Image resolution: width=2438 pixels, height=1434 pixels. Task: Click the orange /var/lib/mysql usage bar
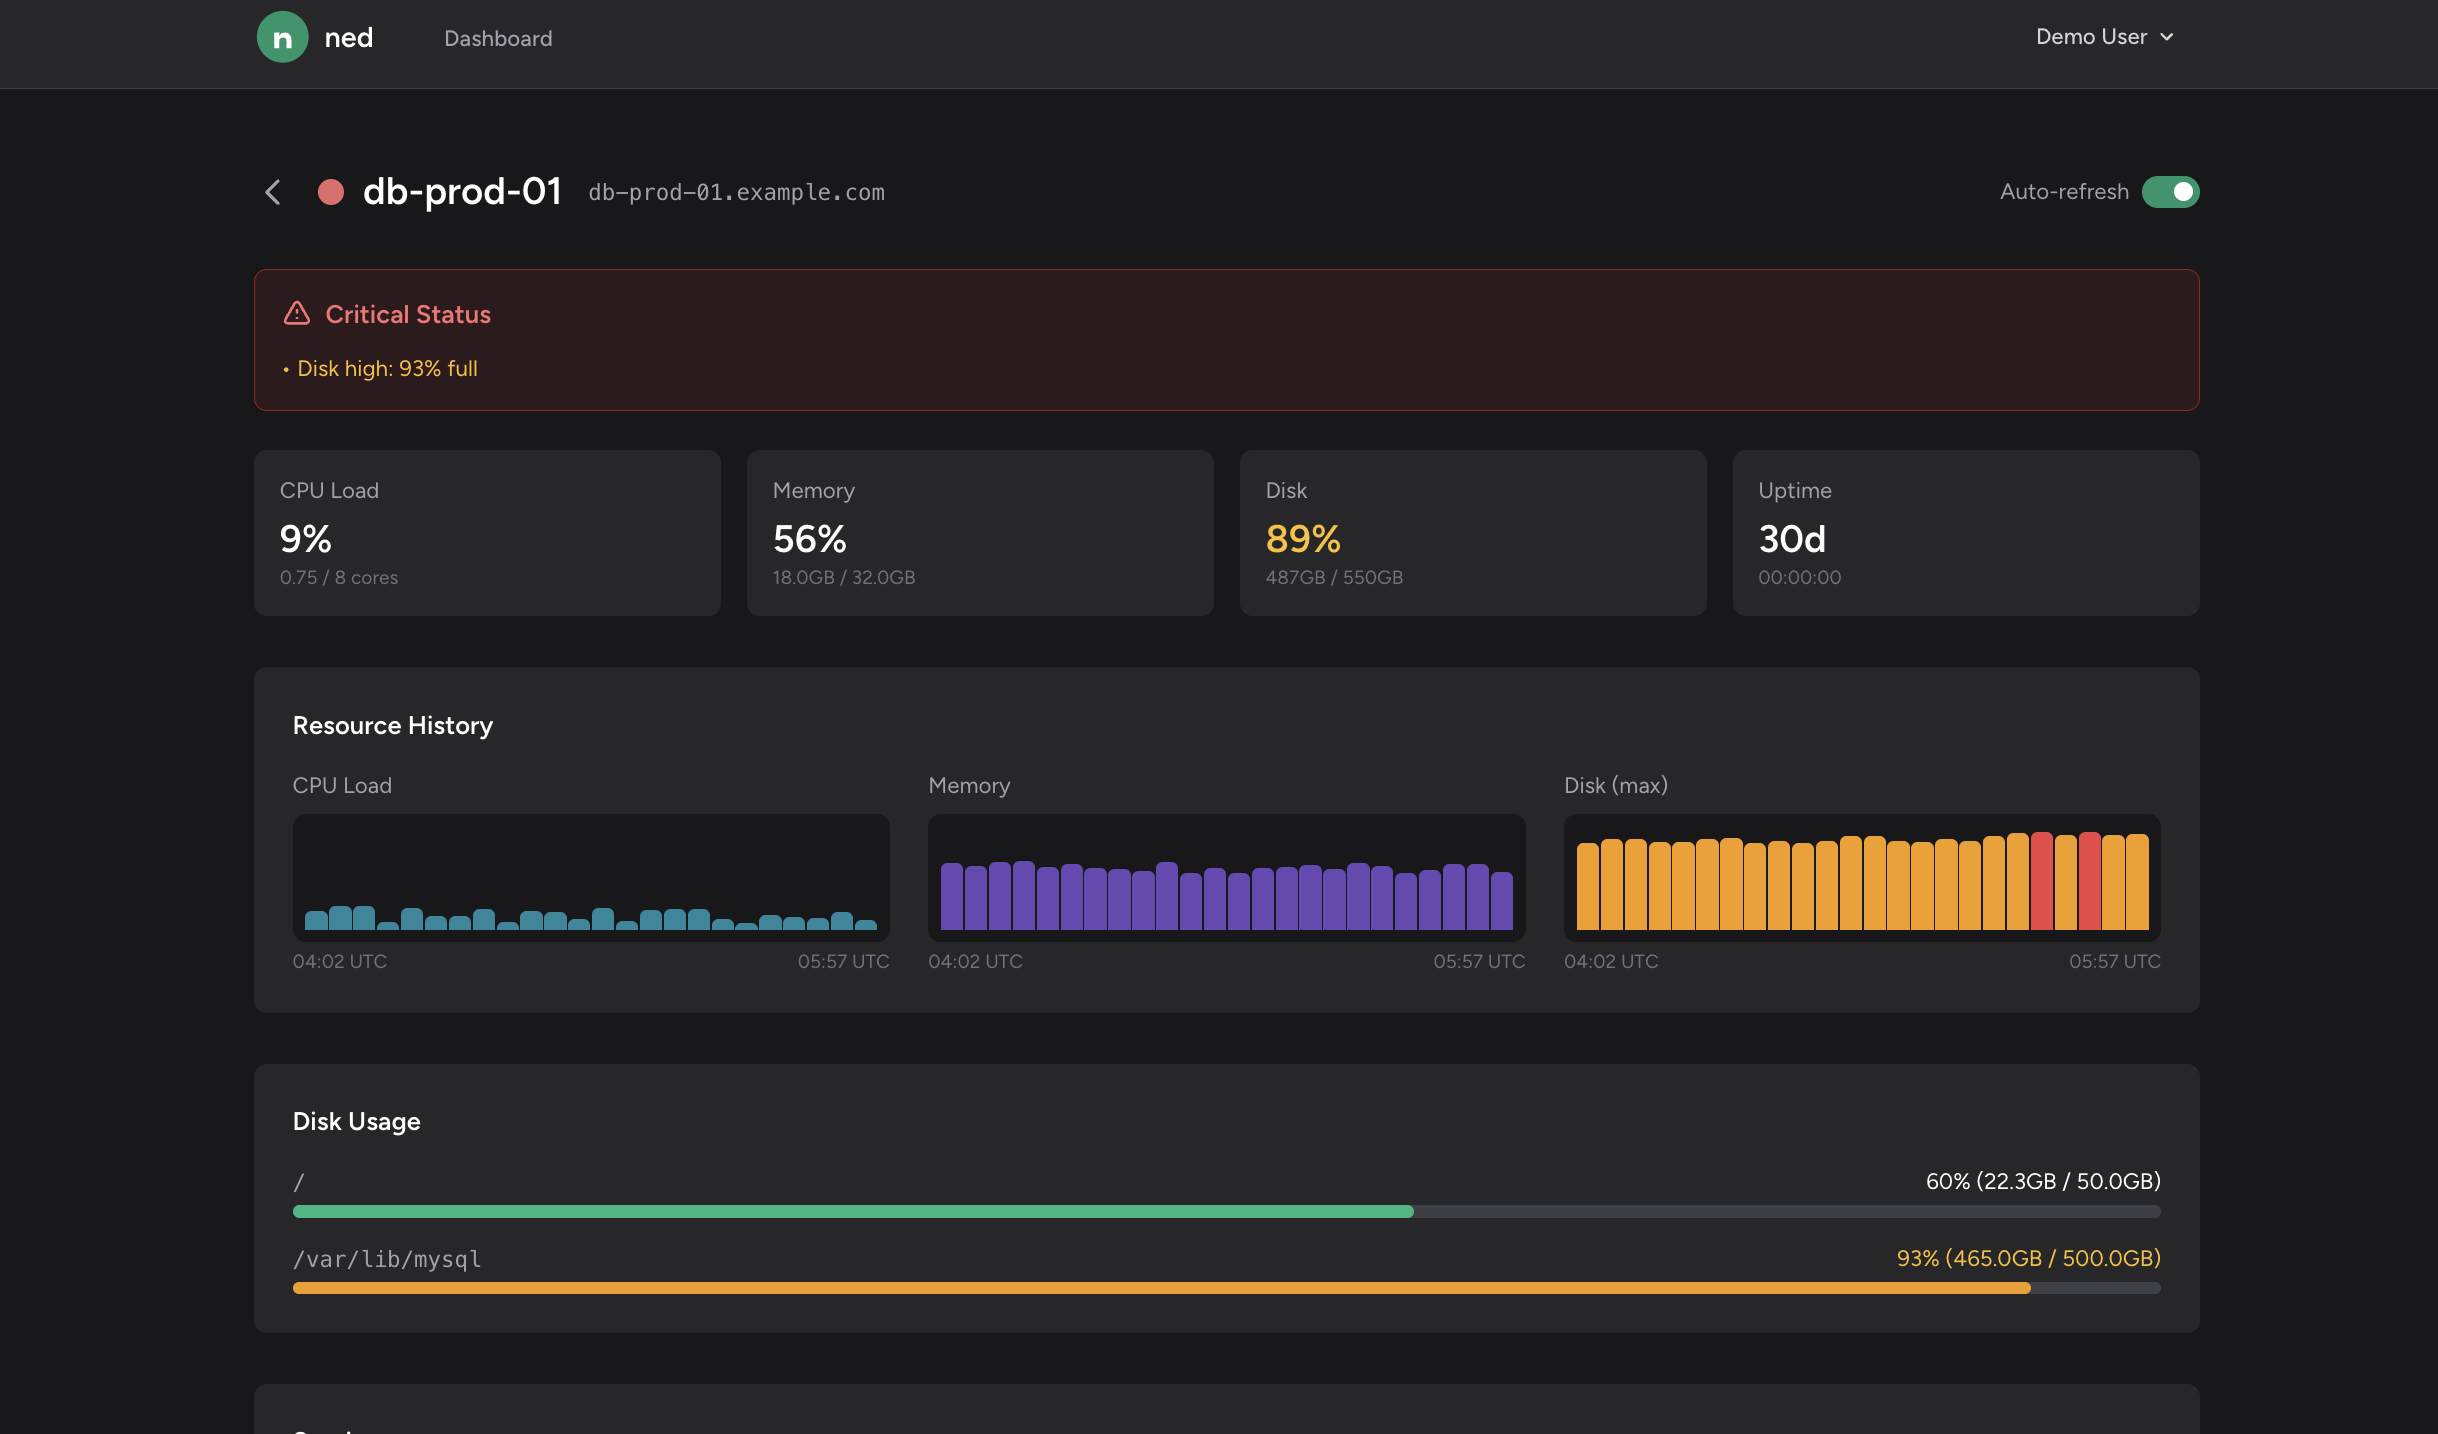[1160, 1288]
